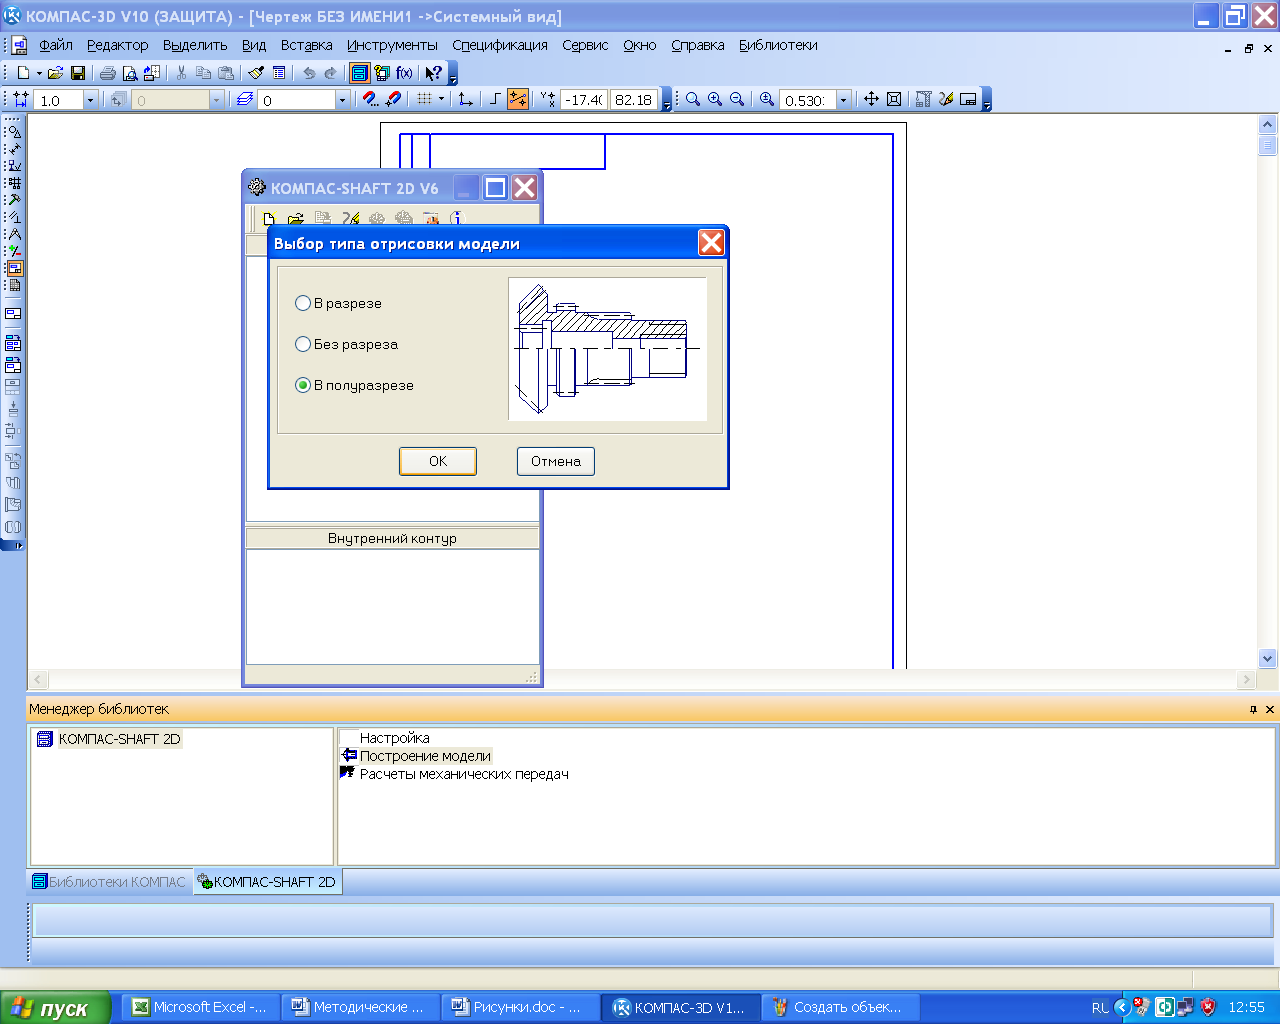Switch to the Библиотеки КОМПАС tab
The image size is (1280, 1024).
pyautogui.click(x=109, y=882)
